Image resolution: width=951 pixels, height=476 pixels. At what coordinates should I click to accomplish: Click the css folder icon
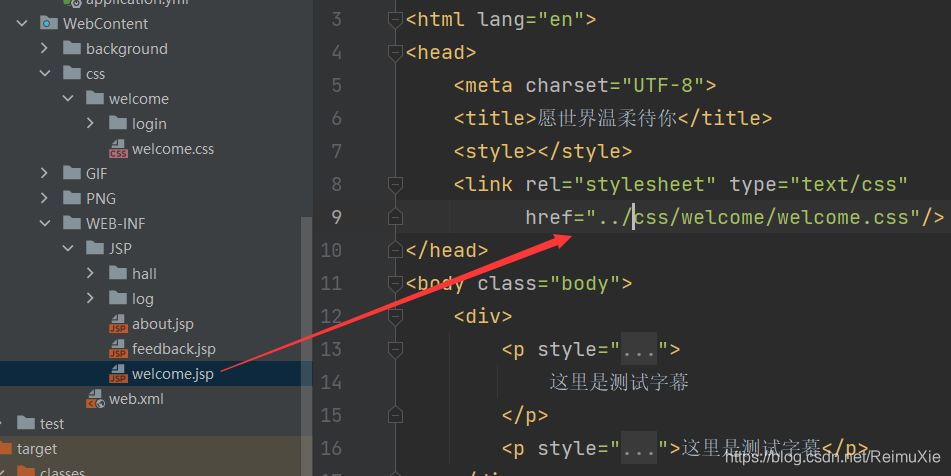(x=72, y=73)
